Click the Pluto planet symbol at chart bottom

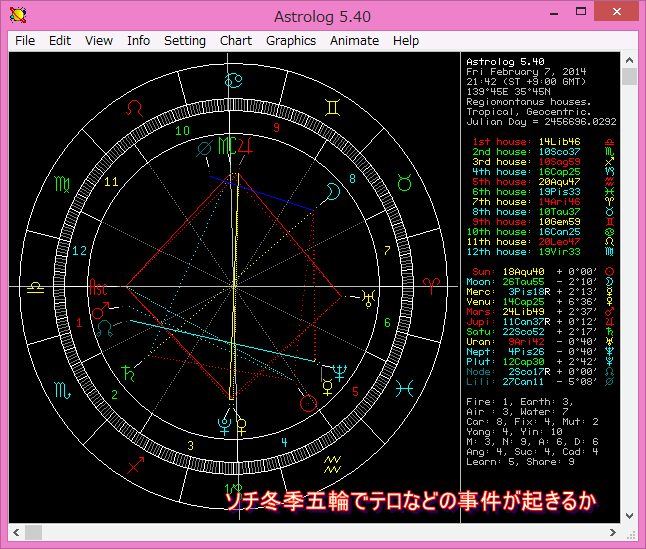[x=225, y=426]
